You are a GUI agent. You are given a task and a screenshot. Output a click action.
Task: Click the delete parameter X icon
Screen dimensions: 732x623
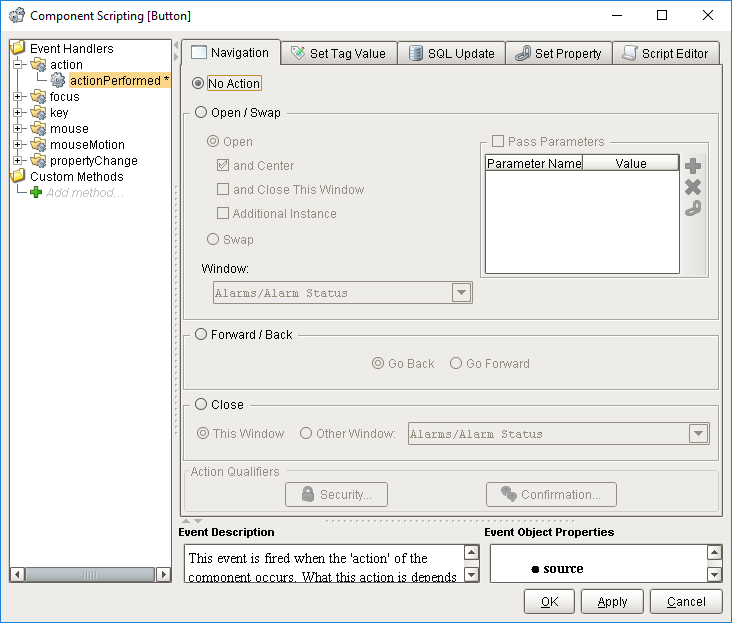(693, 187)
